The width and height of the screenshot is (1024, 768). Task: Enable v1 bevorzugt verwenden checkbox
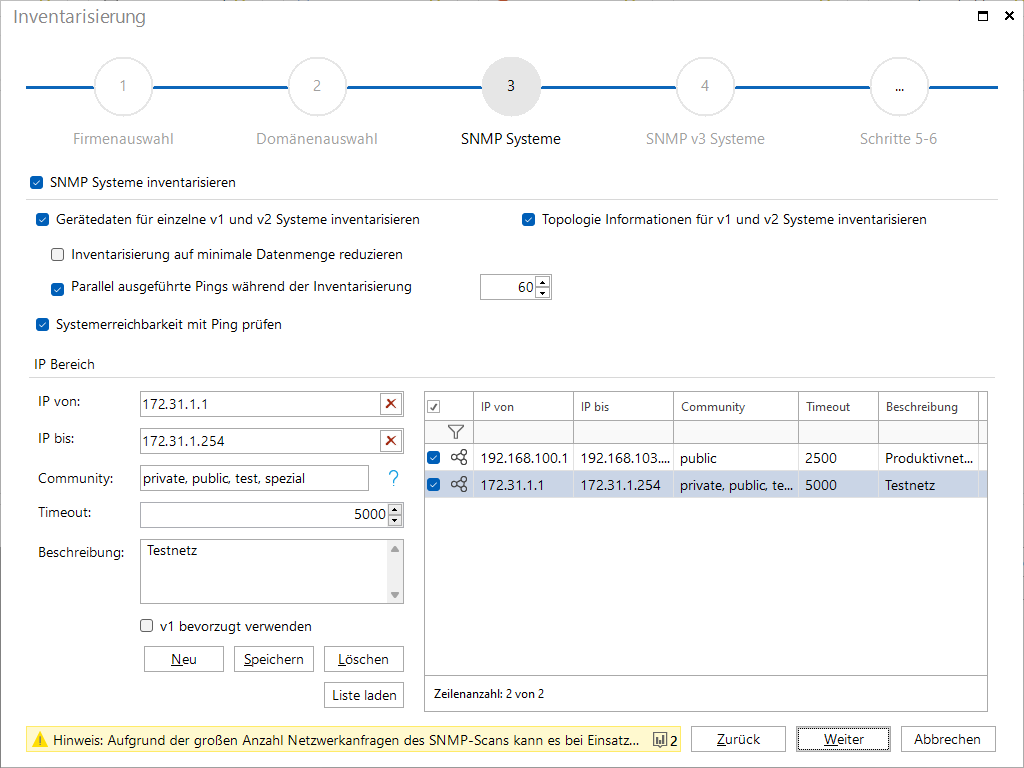click(x=146, y=626)
